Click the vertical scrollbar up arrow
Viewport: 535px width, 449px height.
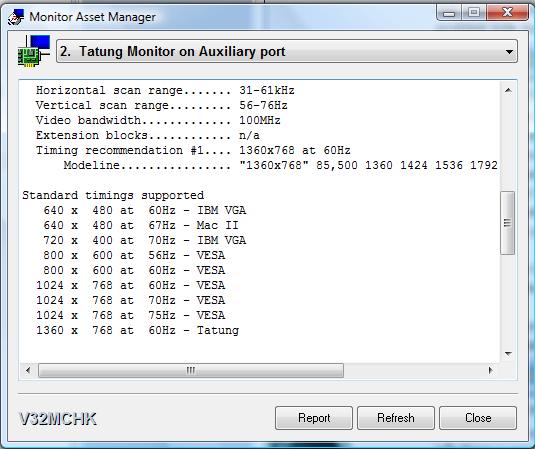click(508, 90)
